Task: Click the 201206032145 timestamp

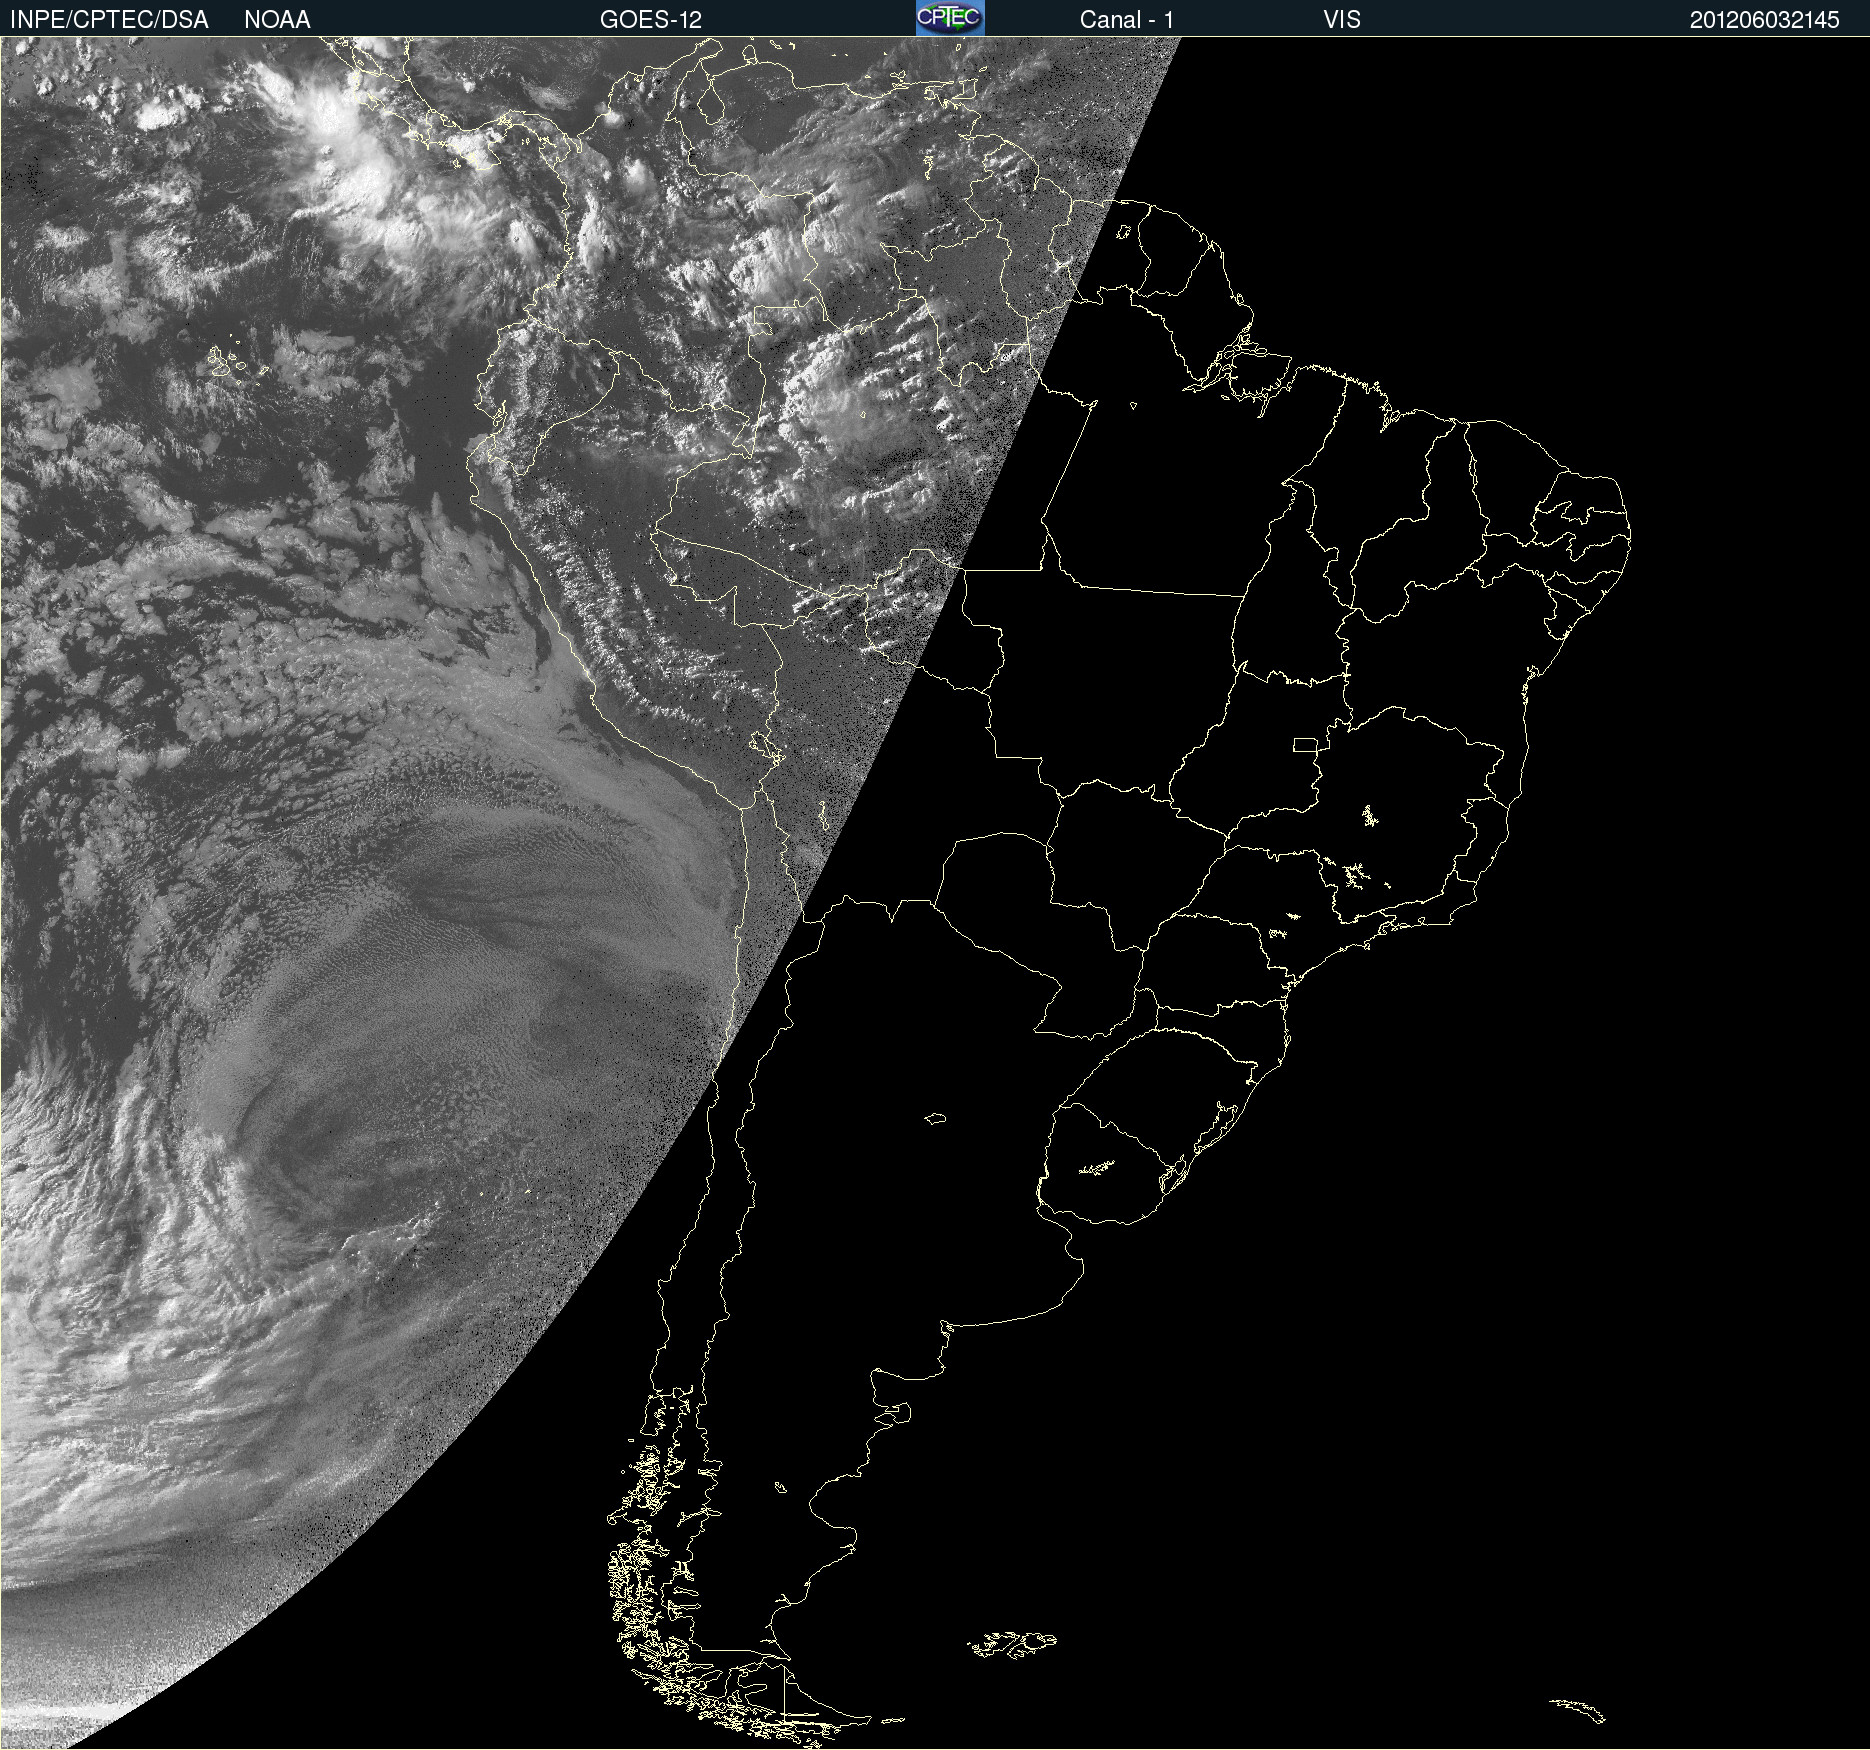Action: [1765, 20]
